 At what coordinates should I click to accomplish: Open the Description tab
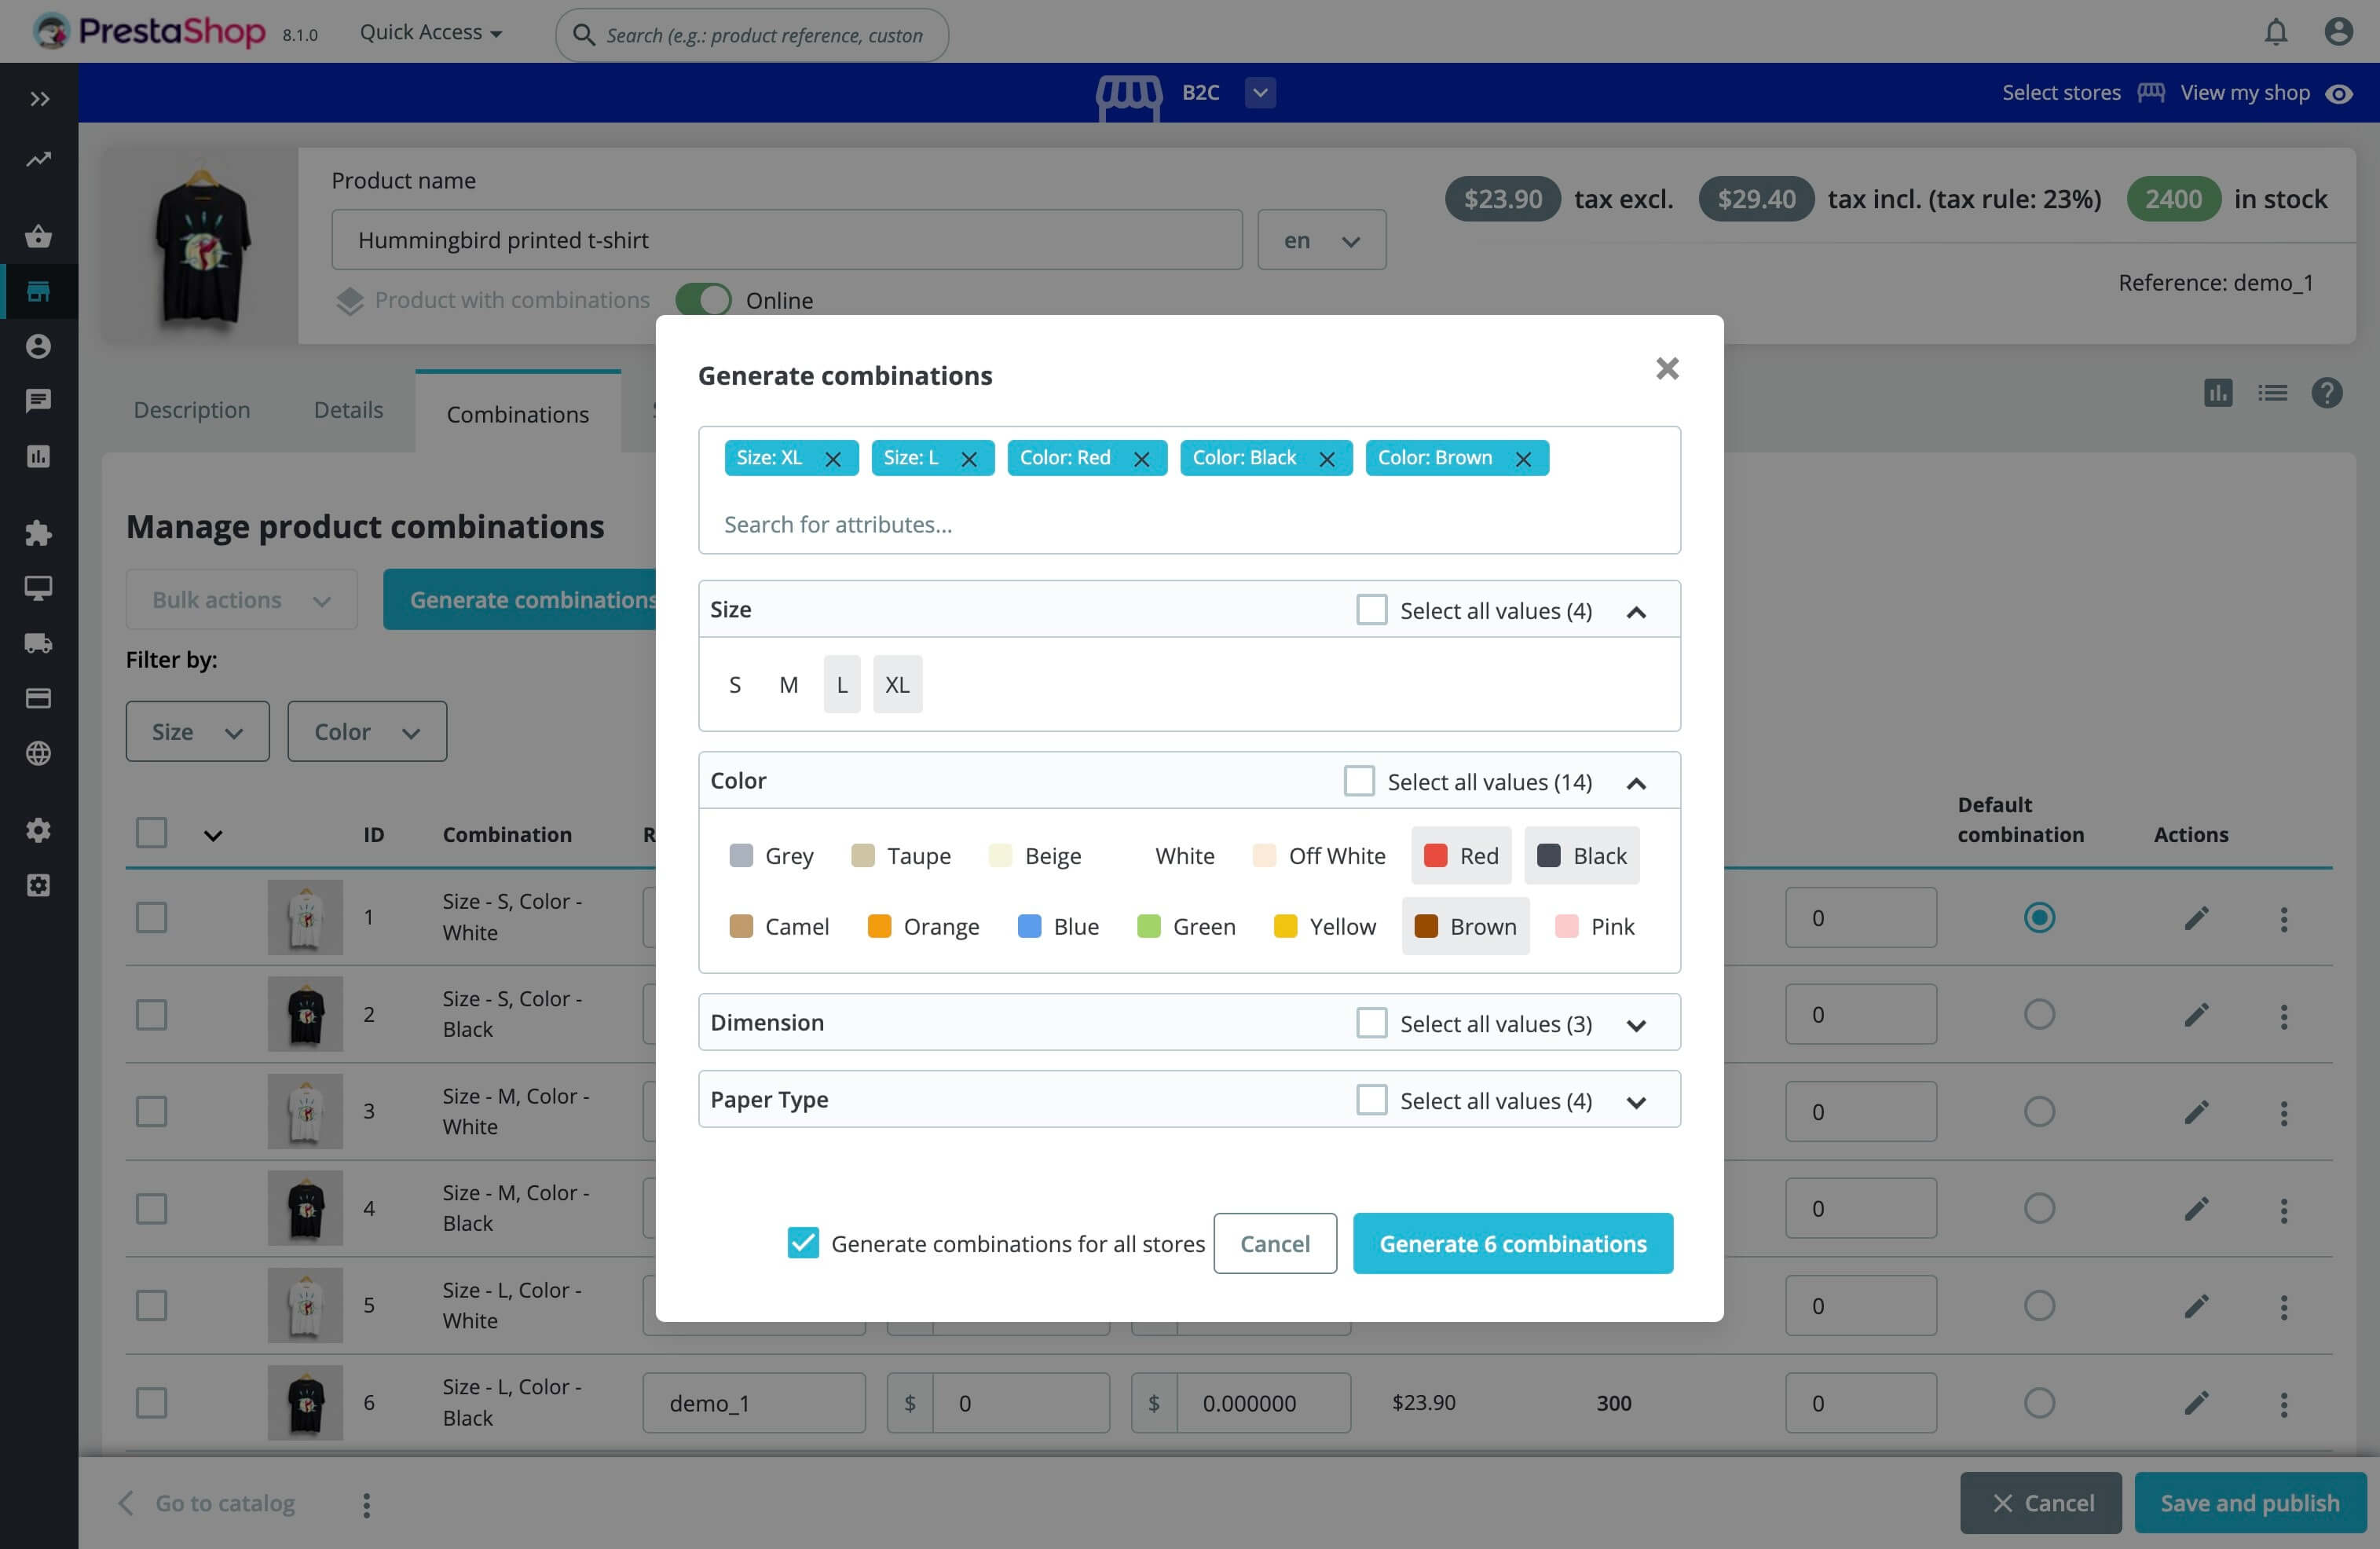192,410
